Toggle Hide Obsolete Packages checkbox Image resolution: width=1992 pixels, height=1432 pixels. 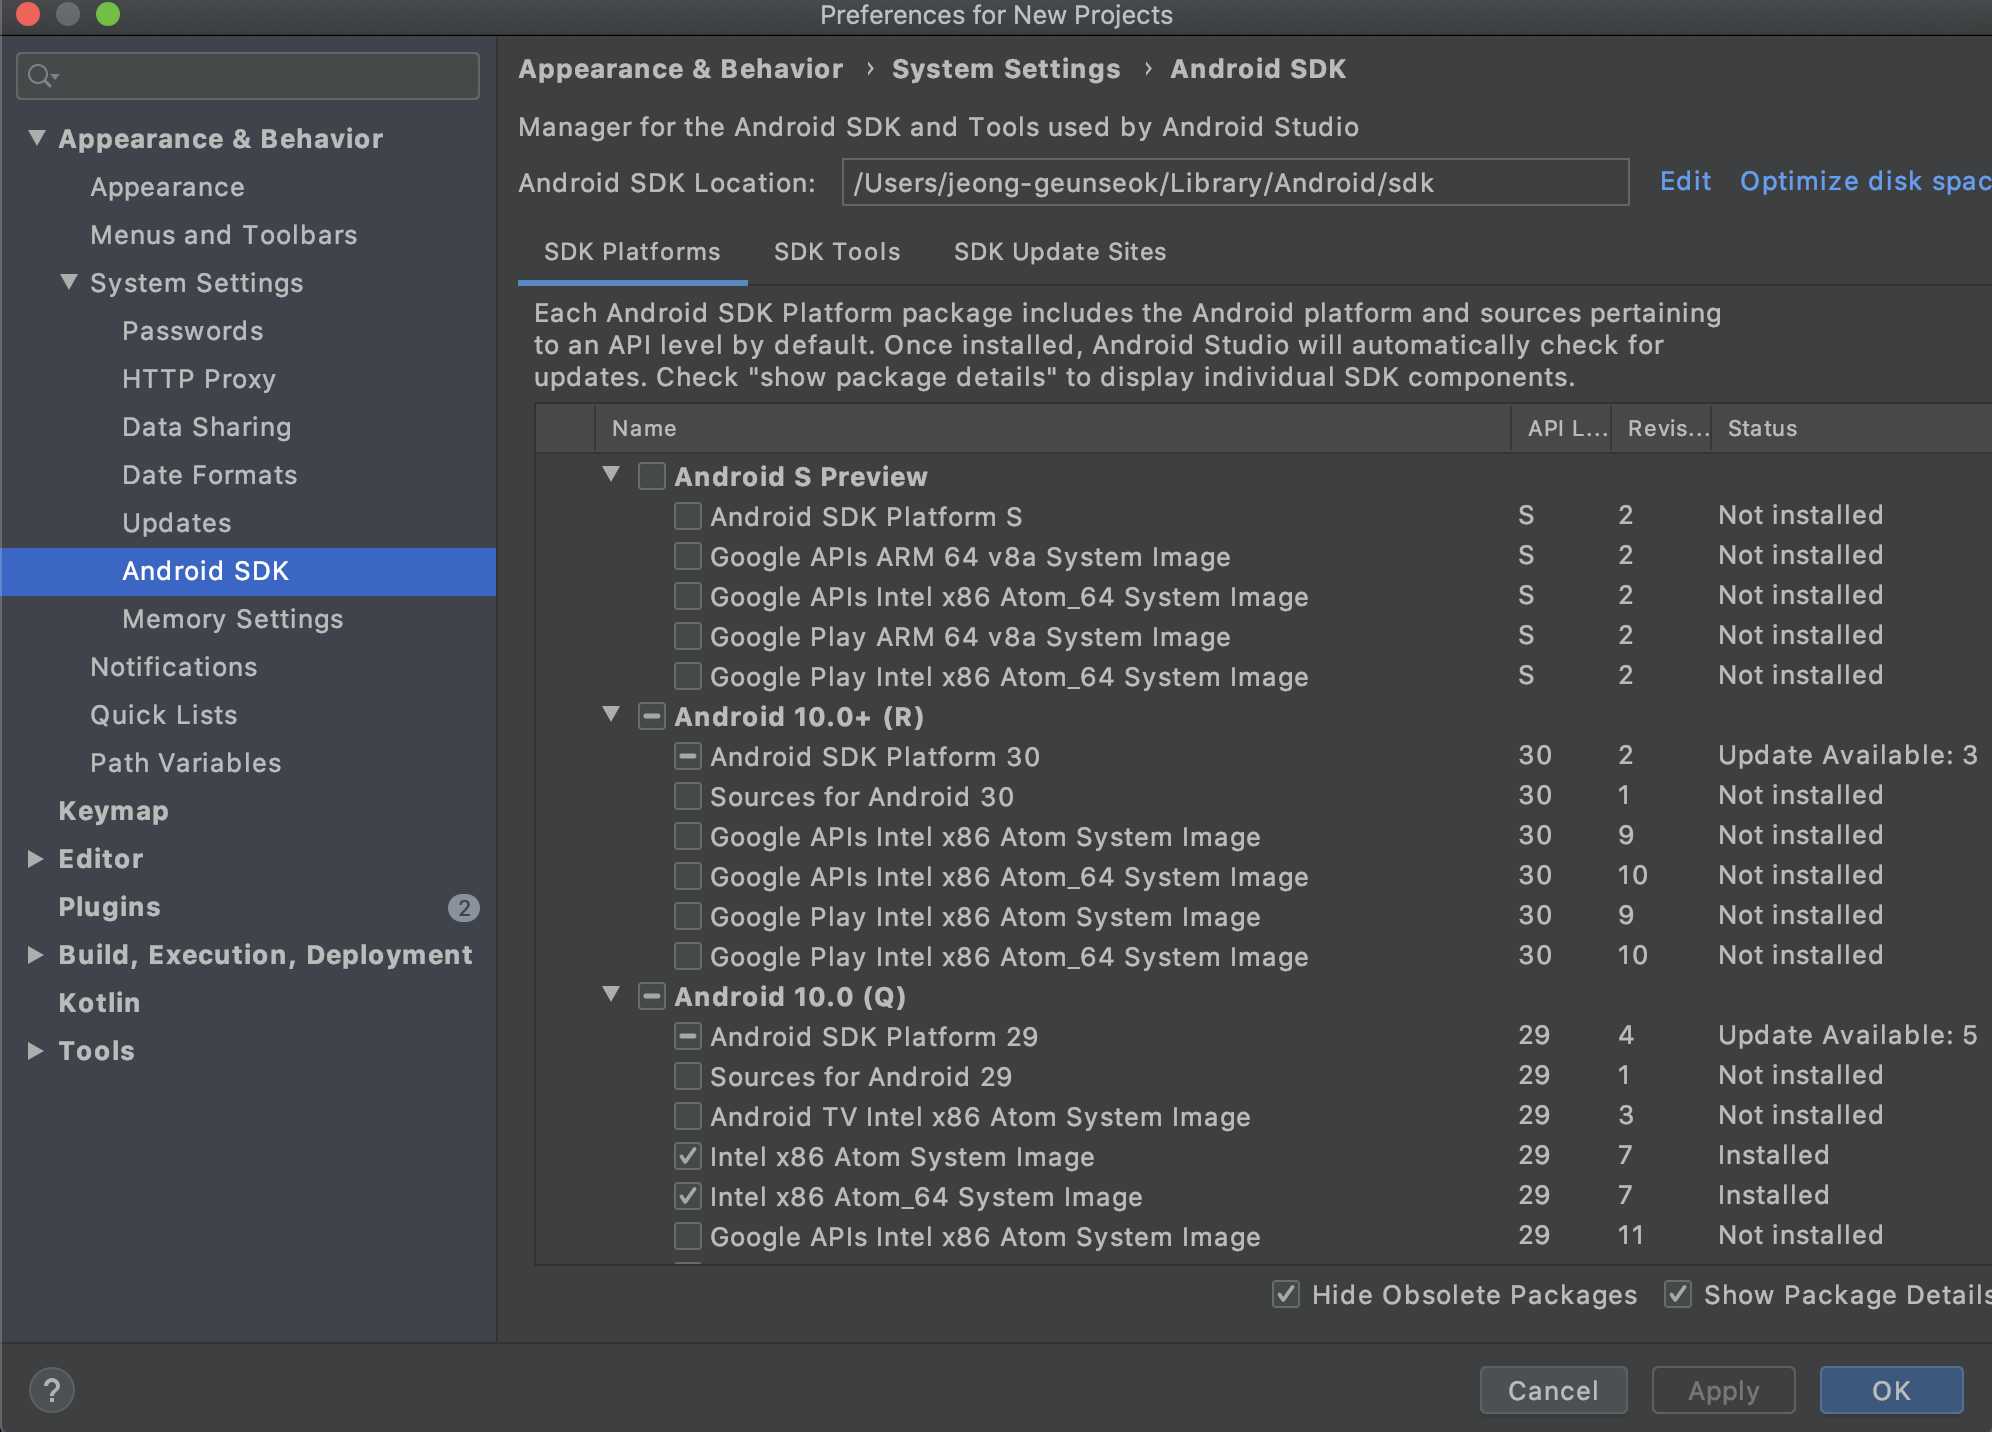coord(1285,1294)
